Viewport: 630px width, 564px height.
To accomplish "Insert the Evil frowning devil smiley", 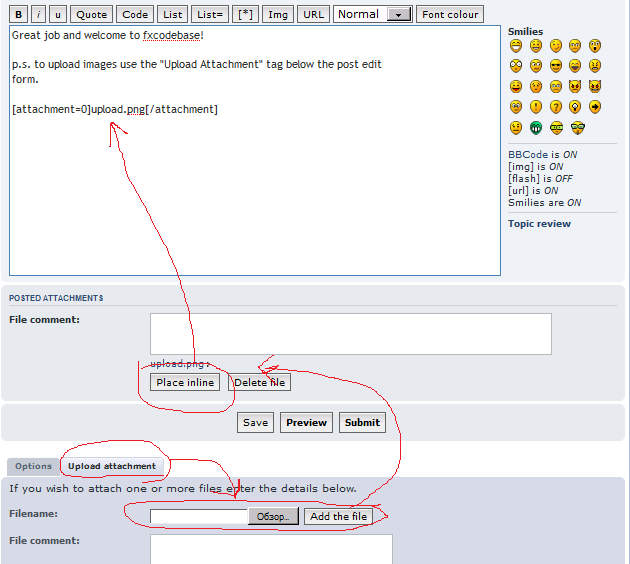I will tap(575, 86).
